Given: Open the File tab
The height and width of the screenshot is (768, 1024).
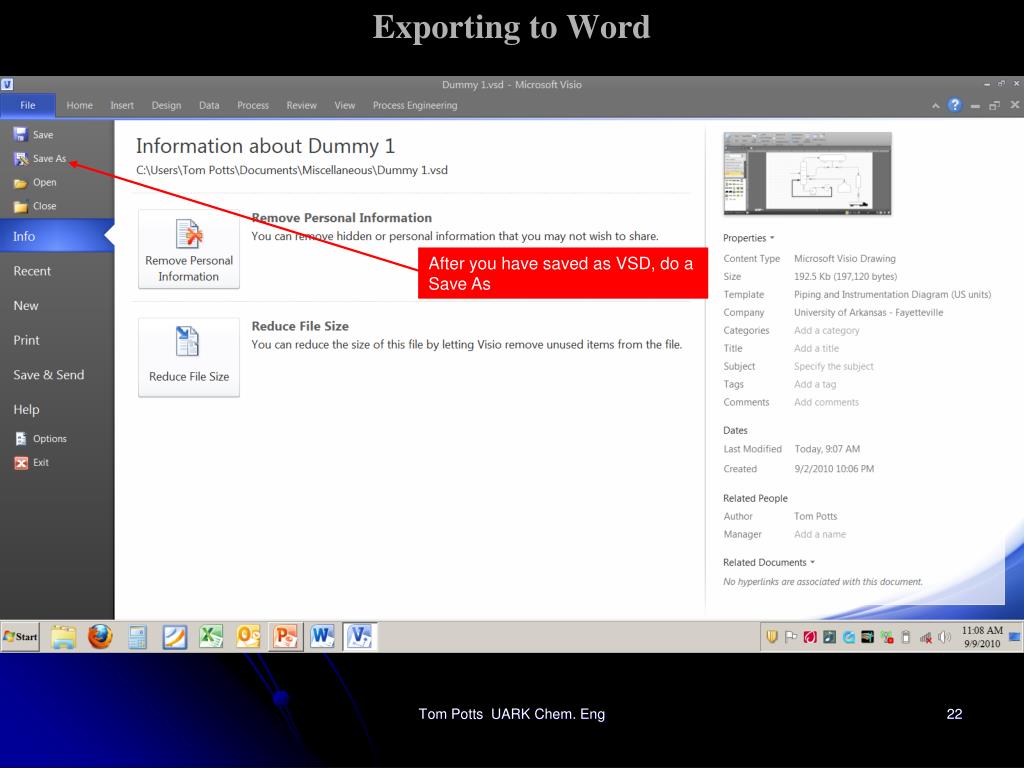Looking at the screenshot, I should tap(27, 105).
